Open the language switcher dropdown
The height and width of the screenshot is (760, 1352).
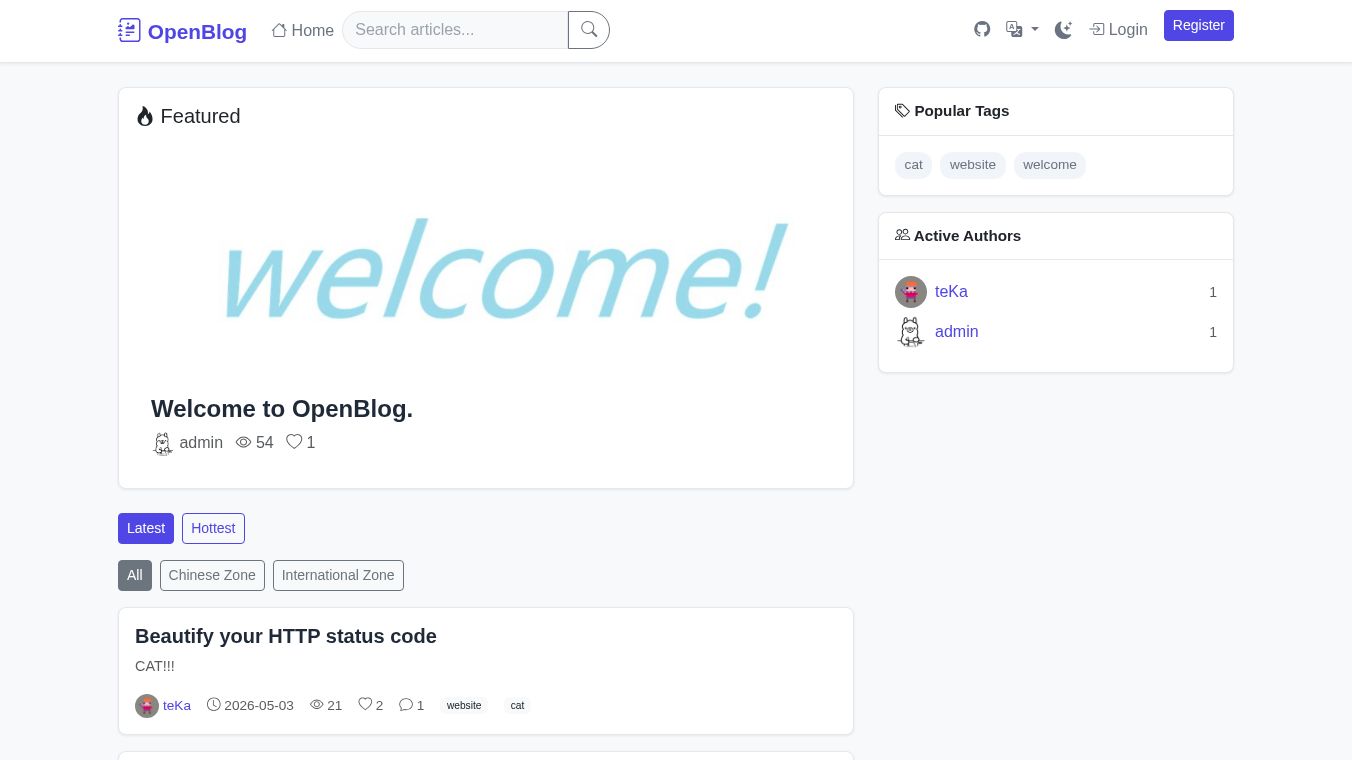1022,29
